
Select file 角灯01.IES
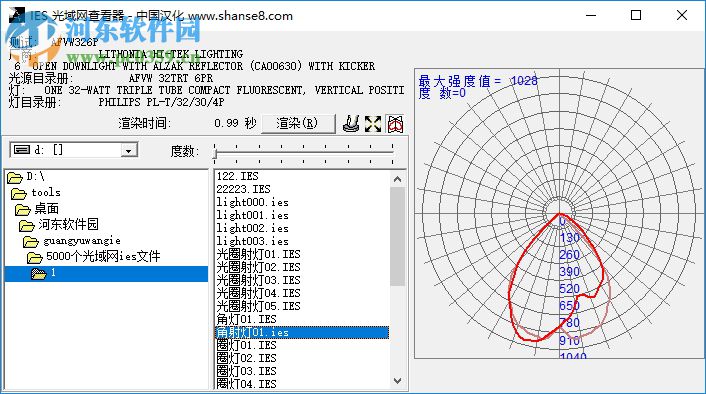246,319
